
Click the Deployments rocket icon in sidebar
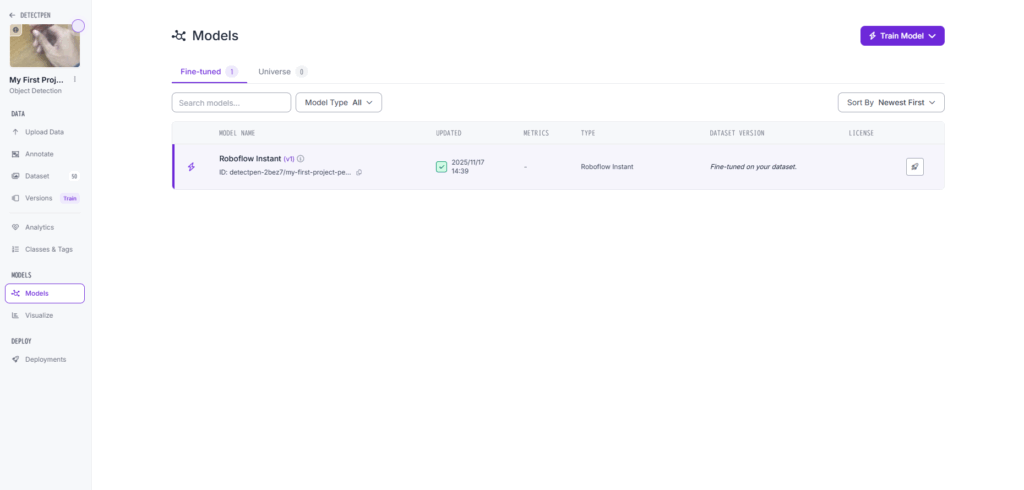(15, 359)
